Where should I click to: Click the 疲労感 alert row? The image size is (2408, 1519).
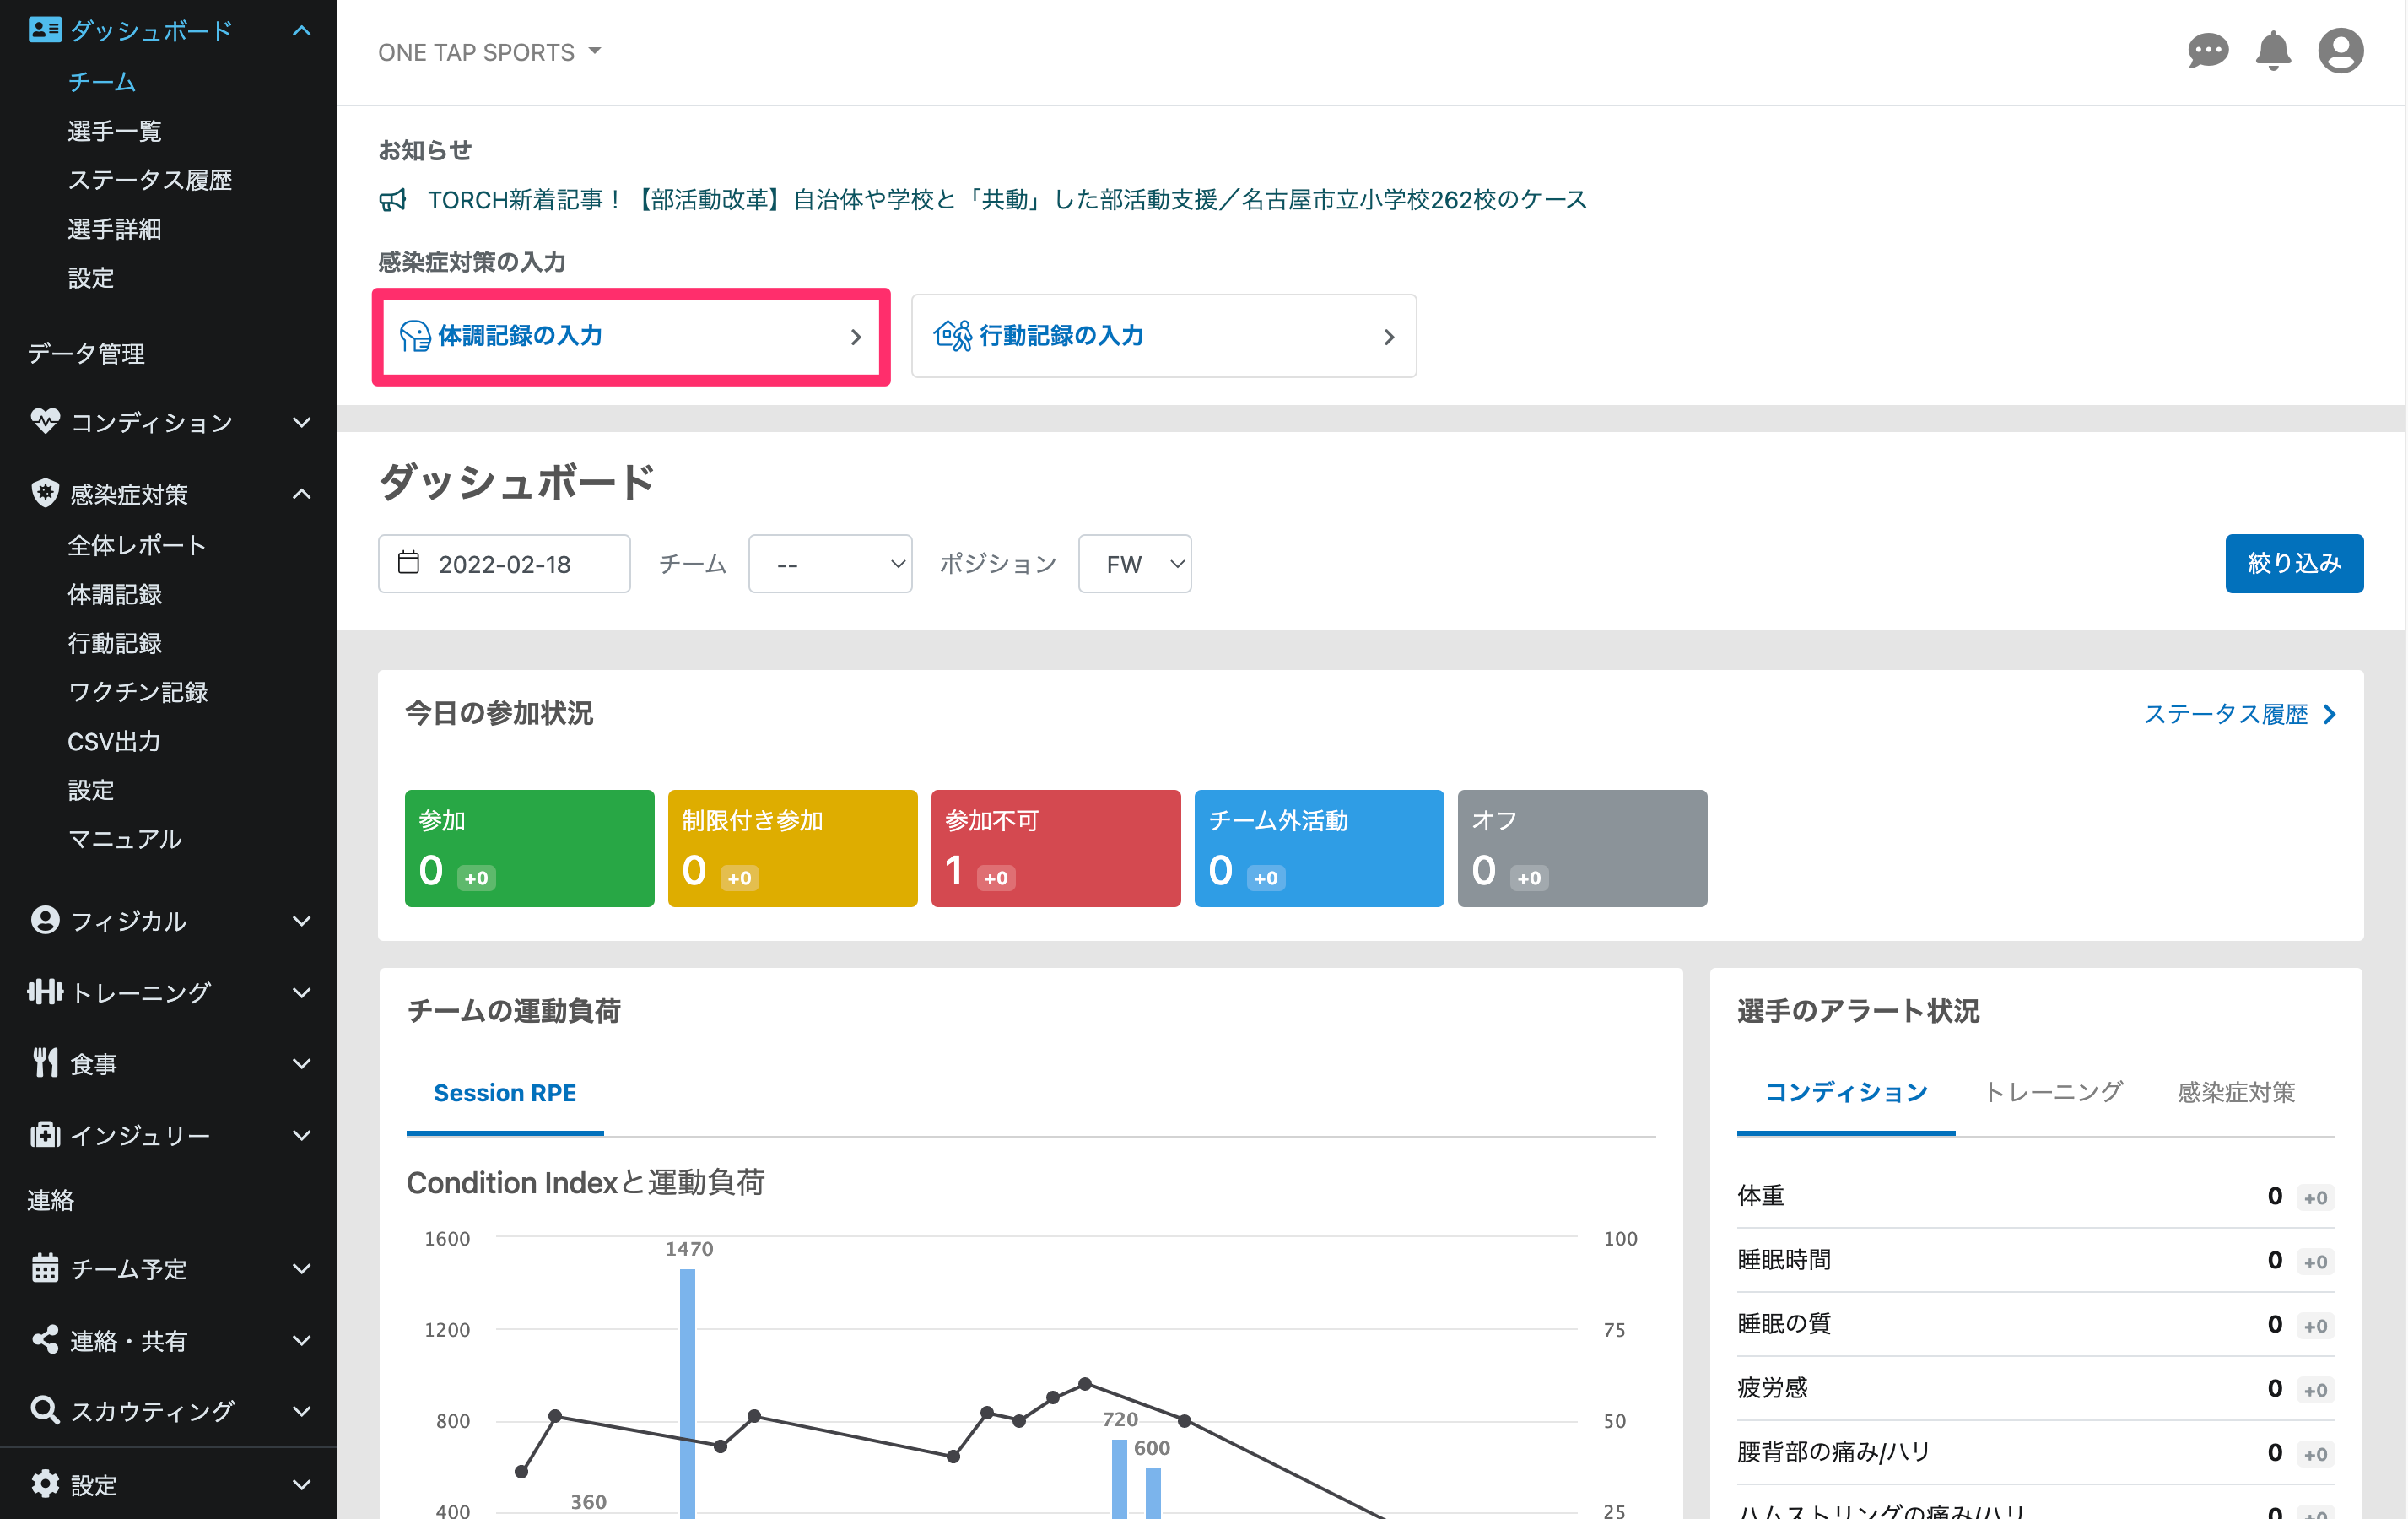[2035, 1388]
